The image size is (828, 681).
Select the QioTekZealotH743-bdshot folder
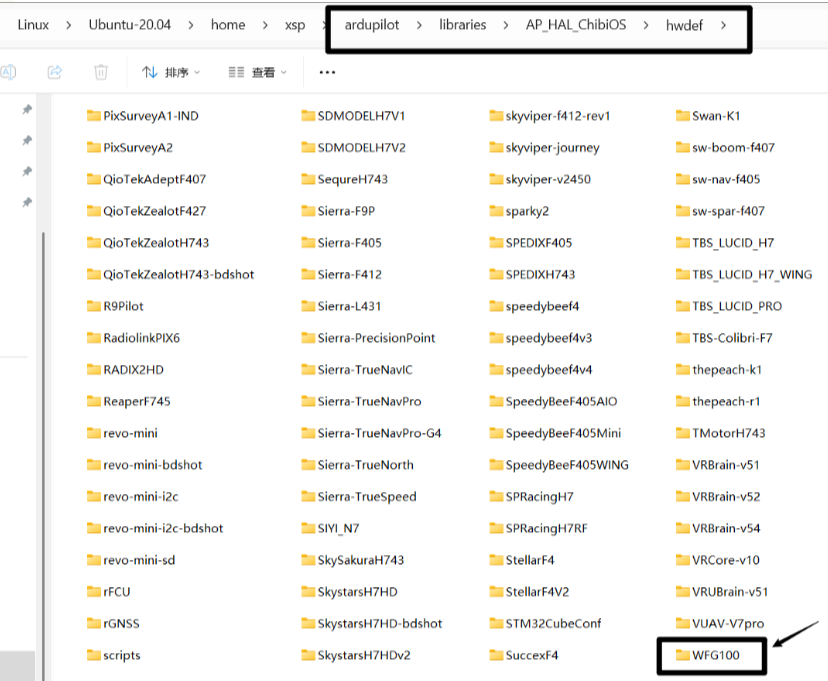[x=178, y=274]
